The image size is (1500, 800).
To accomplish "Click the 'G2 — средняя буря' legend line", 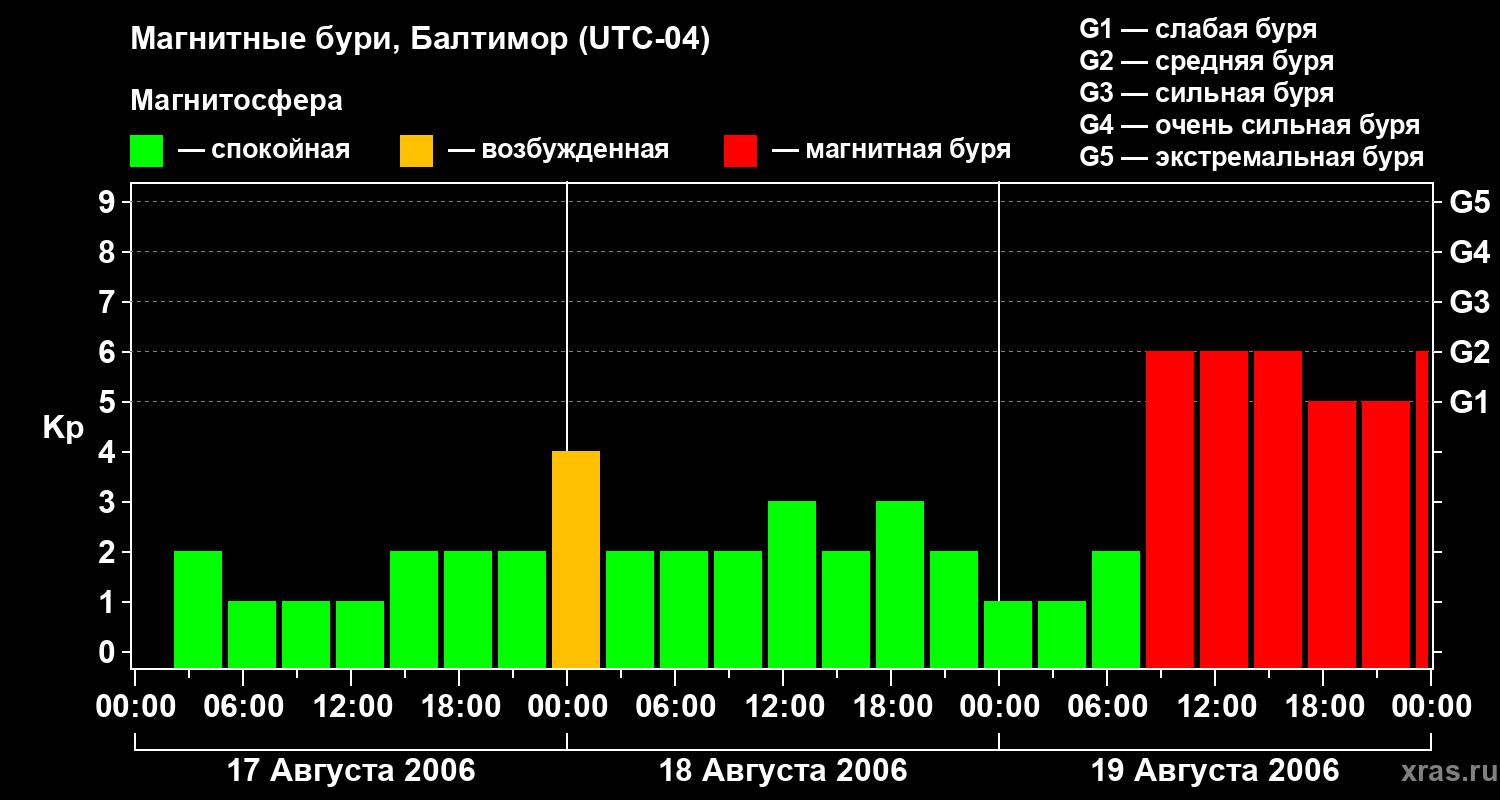I will click(x=1206, y=61).
